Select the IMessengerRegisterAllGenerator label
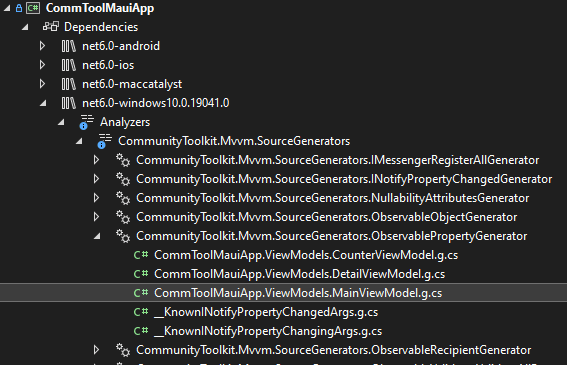The image size is (567, 365). coord(337,160)
